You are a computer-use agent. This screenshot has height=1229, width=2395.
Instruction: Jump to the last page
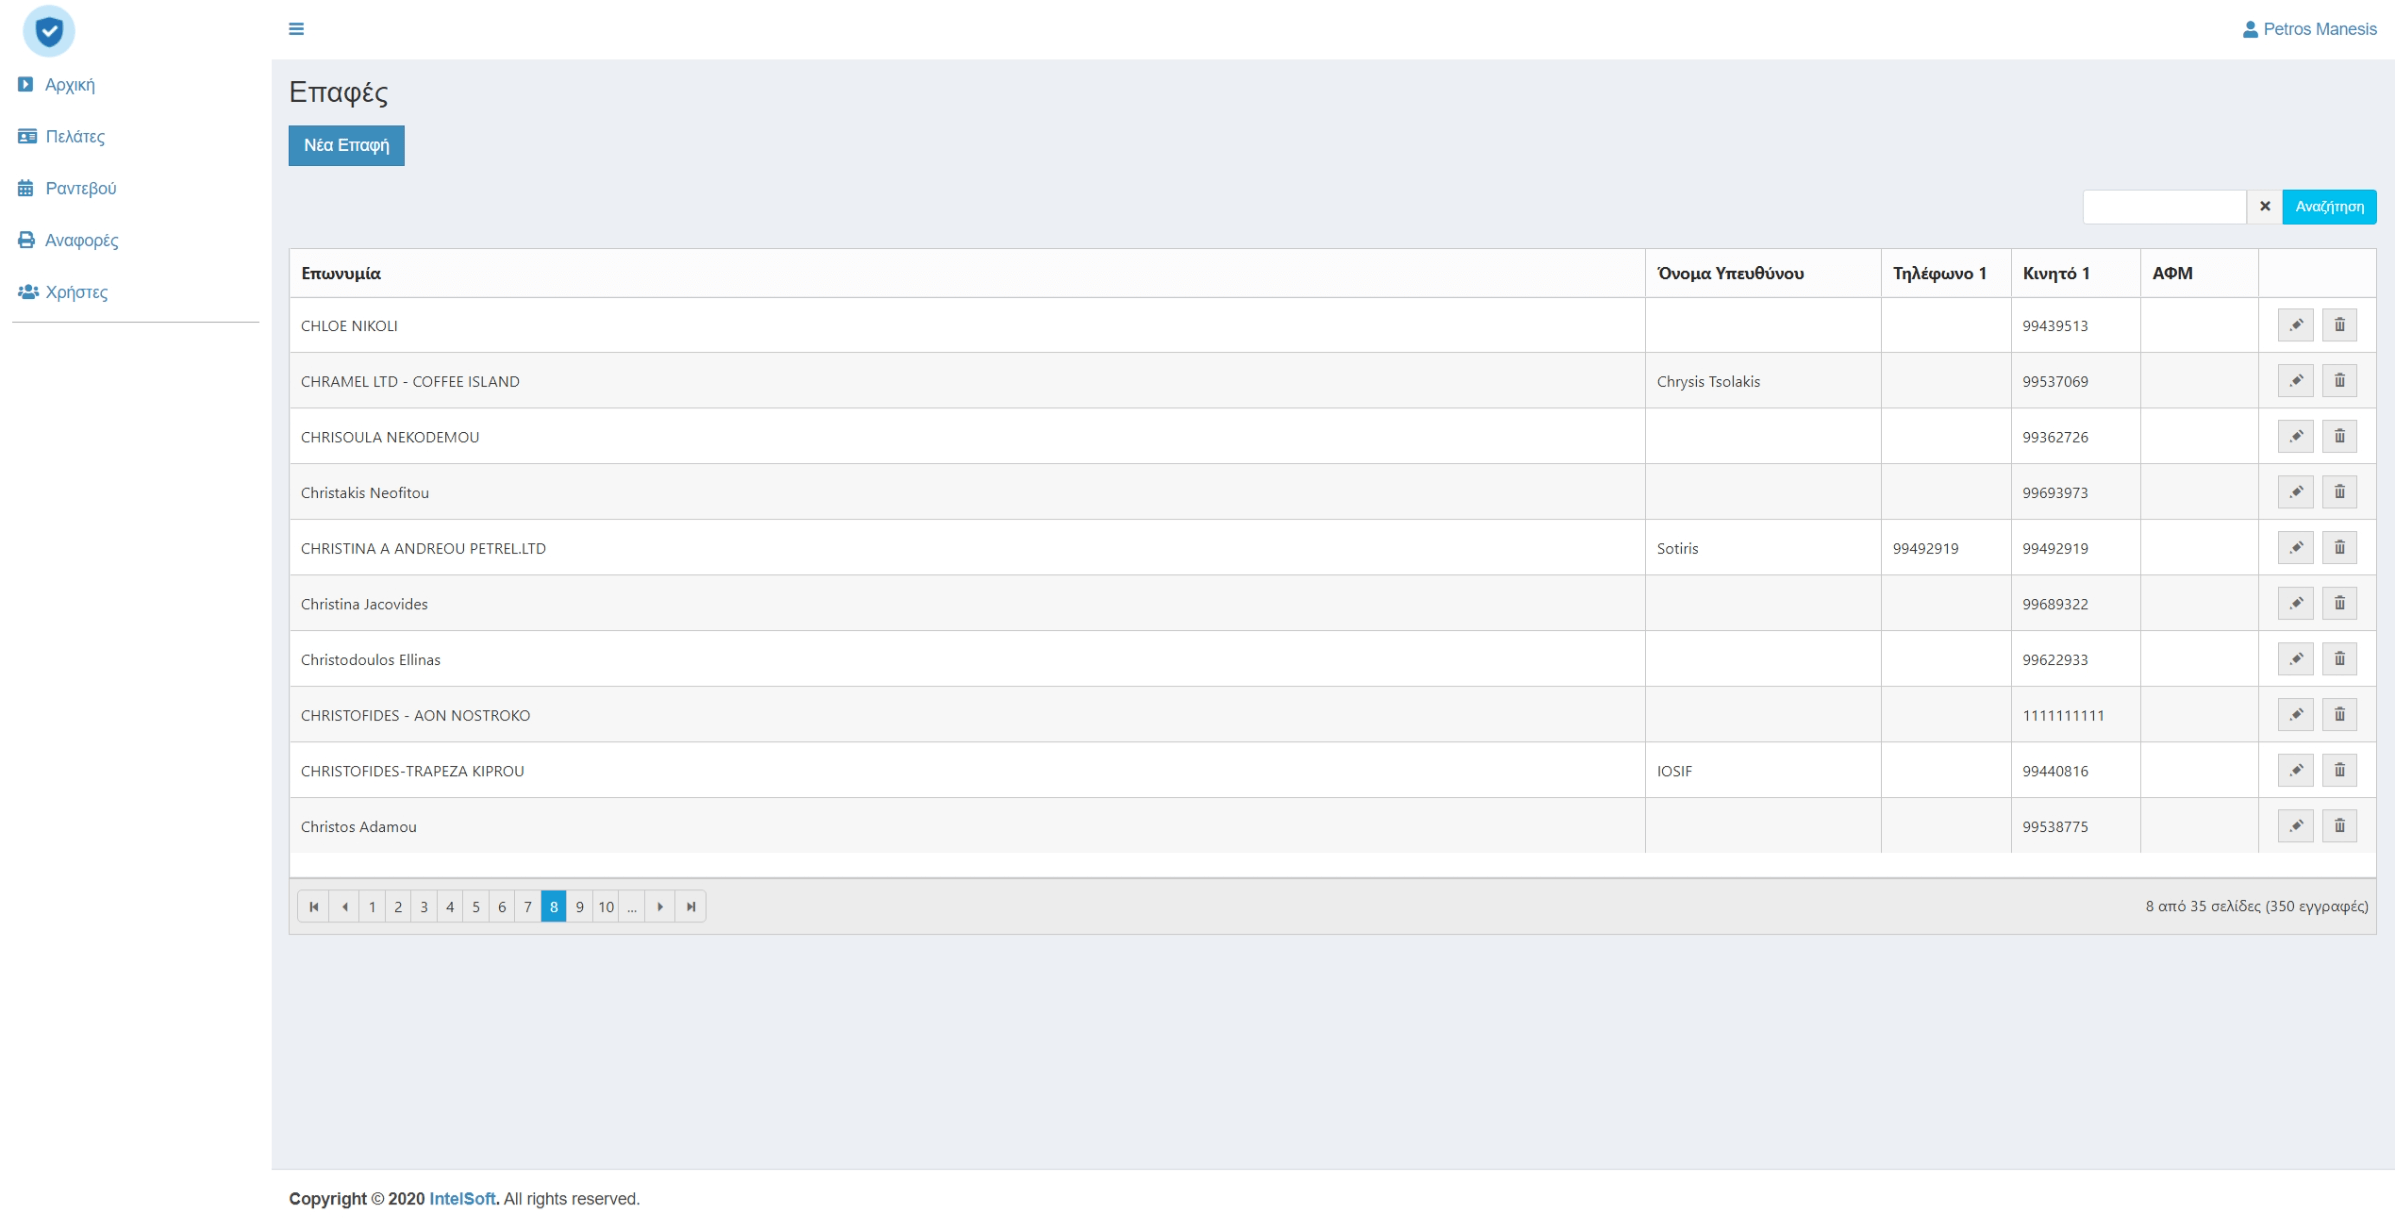[x=691, y=907]
